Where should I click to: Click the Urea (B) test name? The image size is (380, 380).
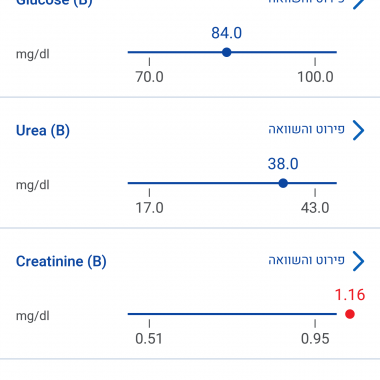pyautogui.click(x=43, y=130)
